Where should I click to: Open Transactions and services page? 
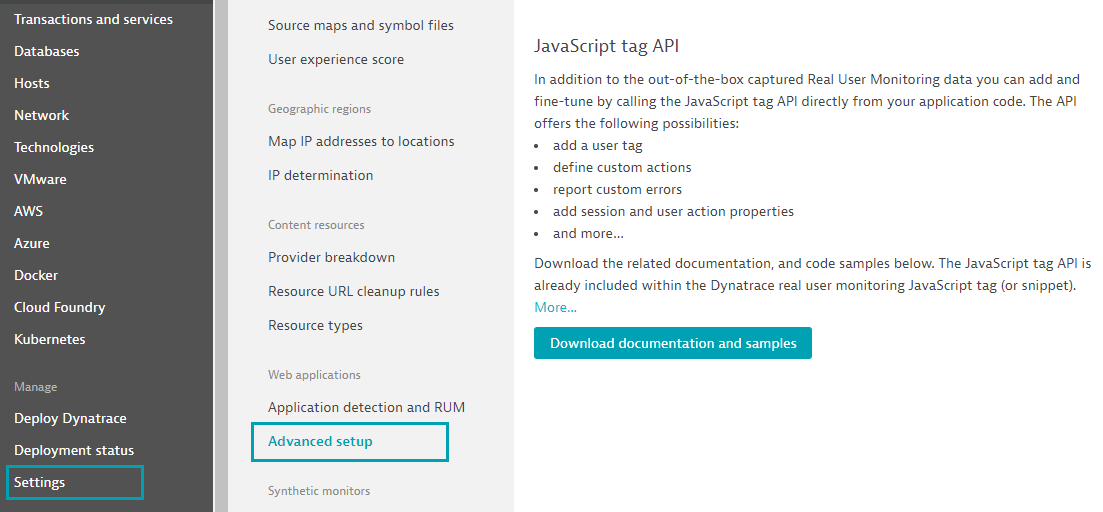coord(93,19)
